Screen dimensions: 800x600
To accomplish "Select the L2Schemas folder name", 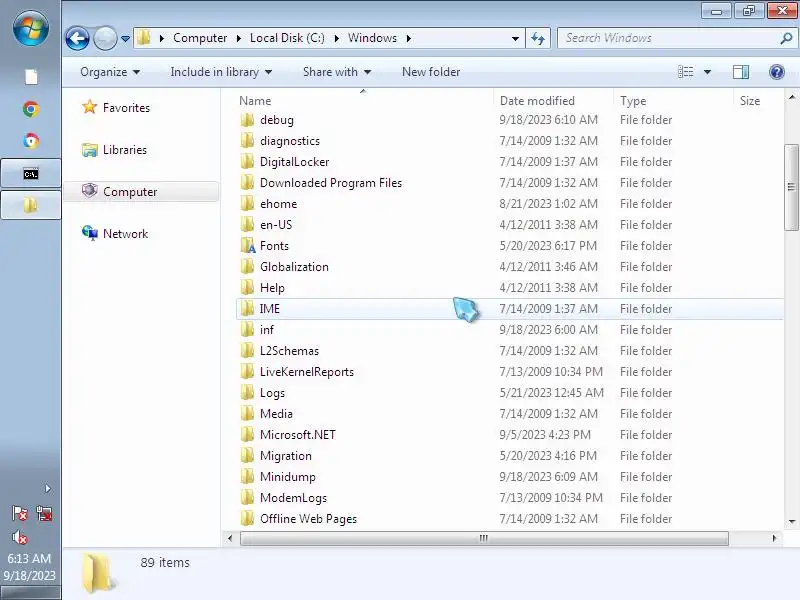I will (x=289, y=351).
